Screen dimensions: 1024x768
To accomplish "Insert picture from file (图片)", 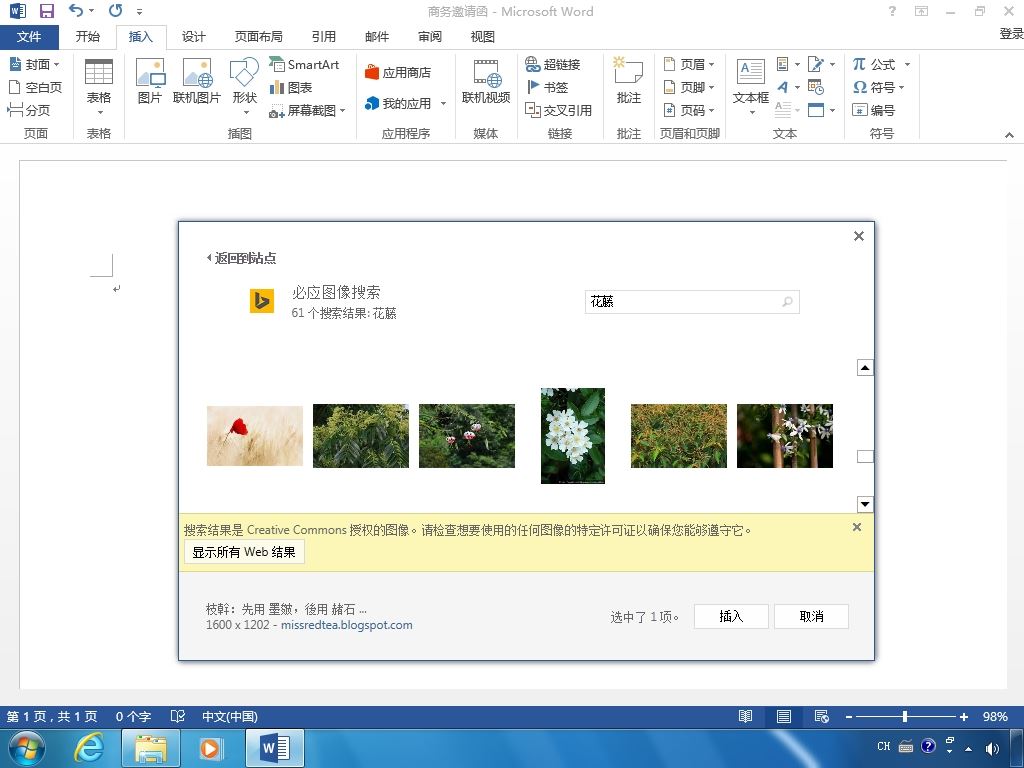I will [x=150, y=81].
